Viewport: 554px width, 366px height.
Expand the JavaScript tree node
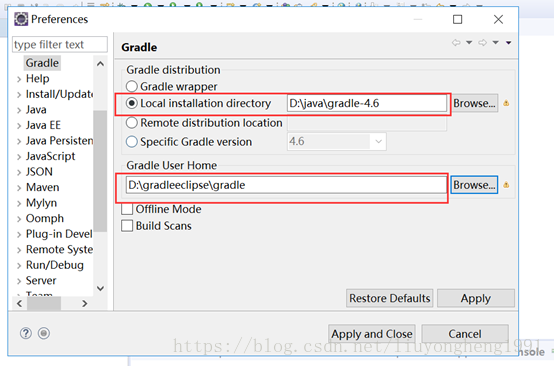coord(19,157)
